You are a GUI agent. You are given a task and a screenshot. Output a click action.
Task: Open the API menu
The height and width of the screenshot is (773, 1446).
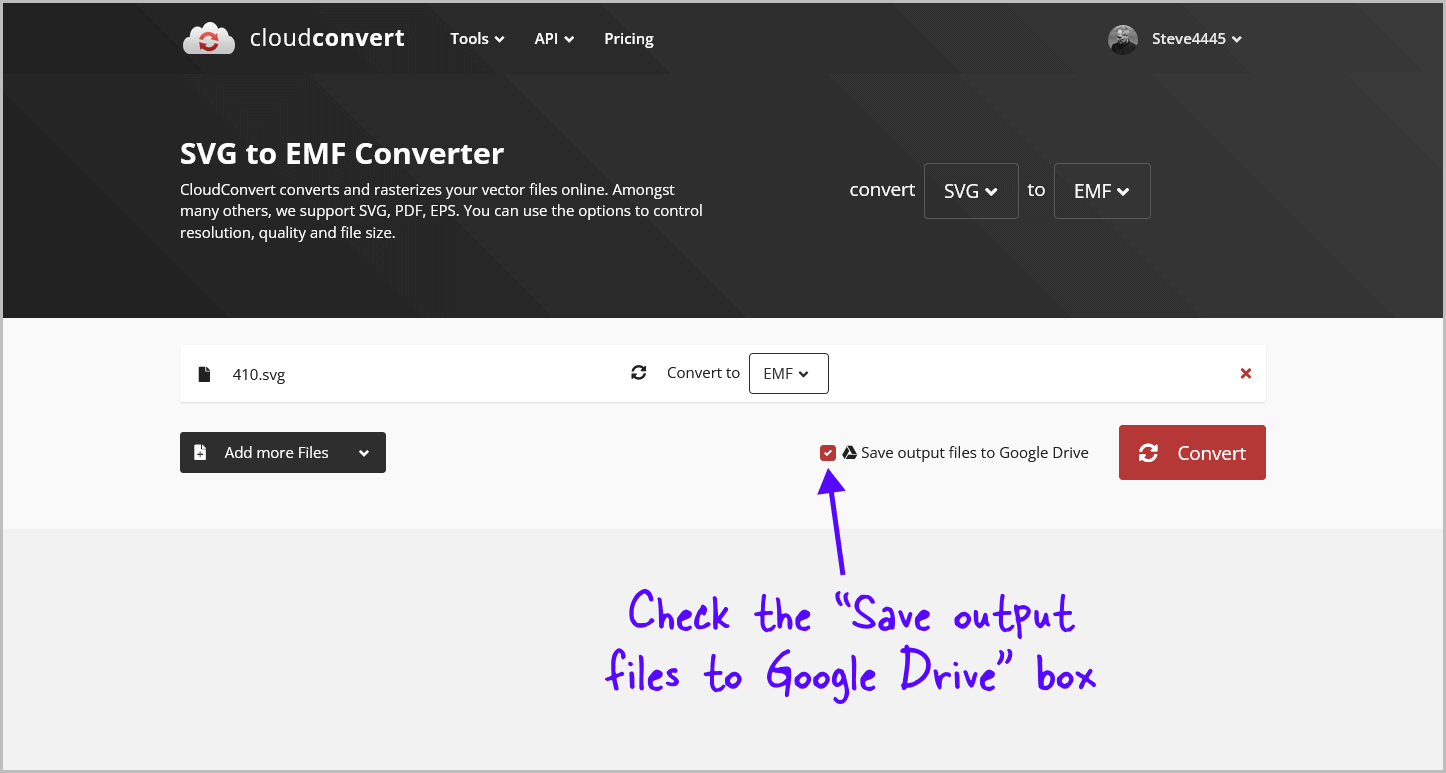point(554,39)
